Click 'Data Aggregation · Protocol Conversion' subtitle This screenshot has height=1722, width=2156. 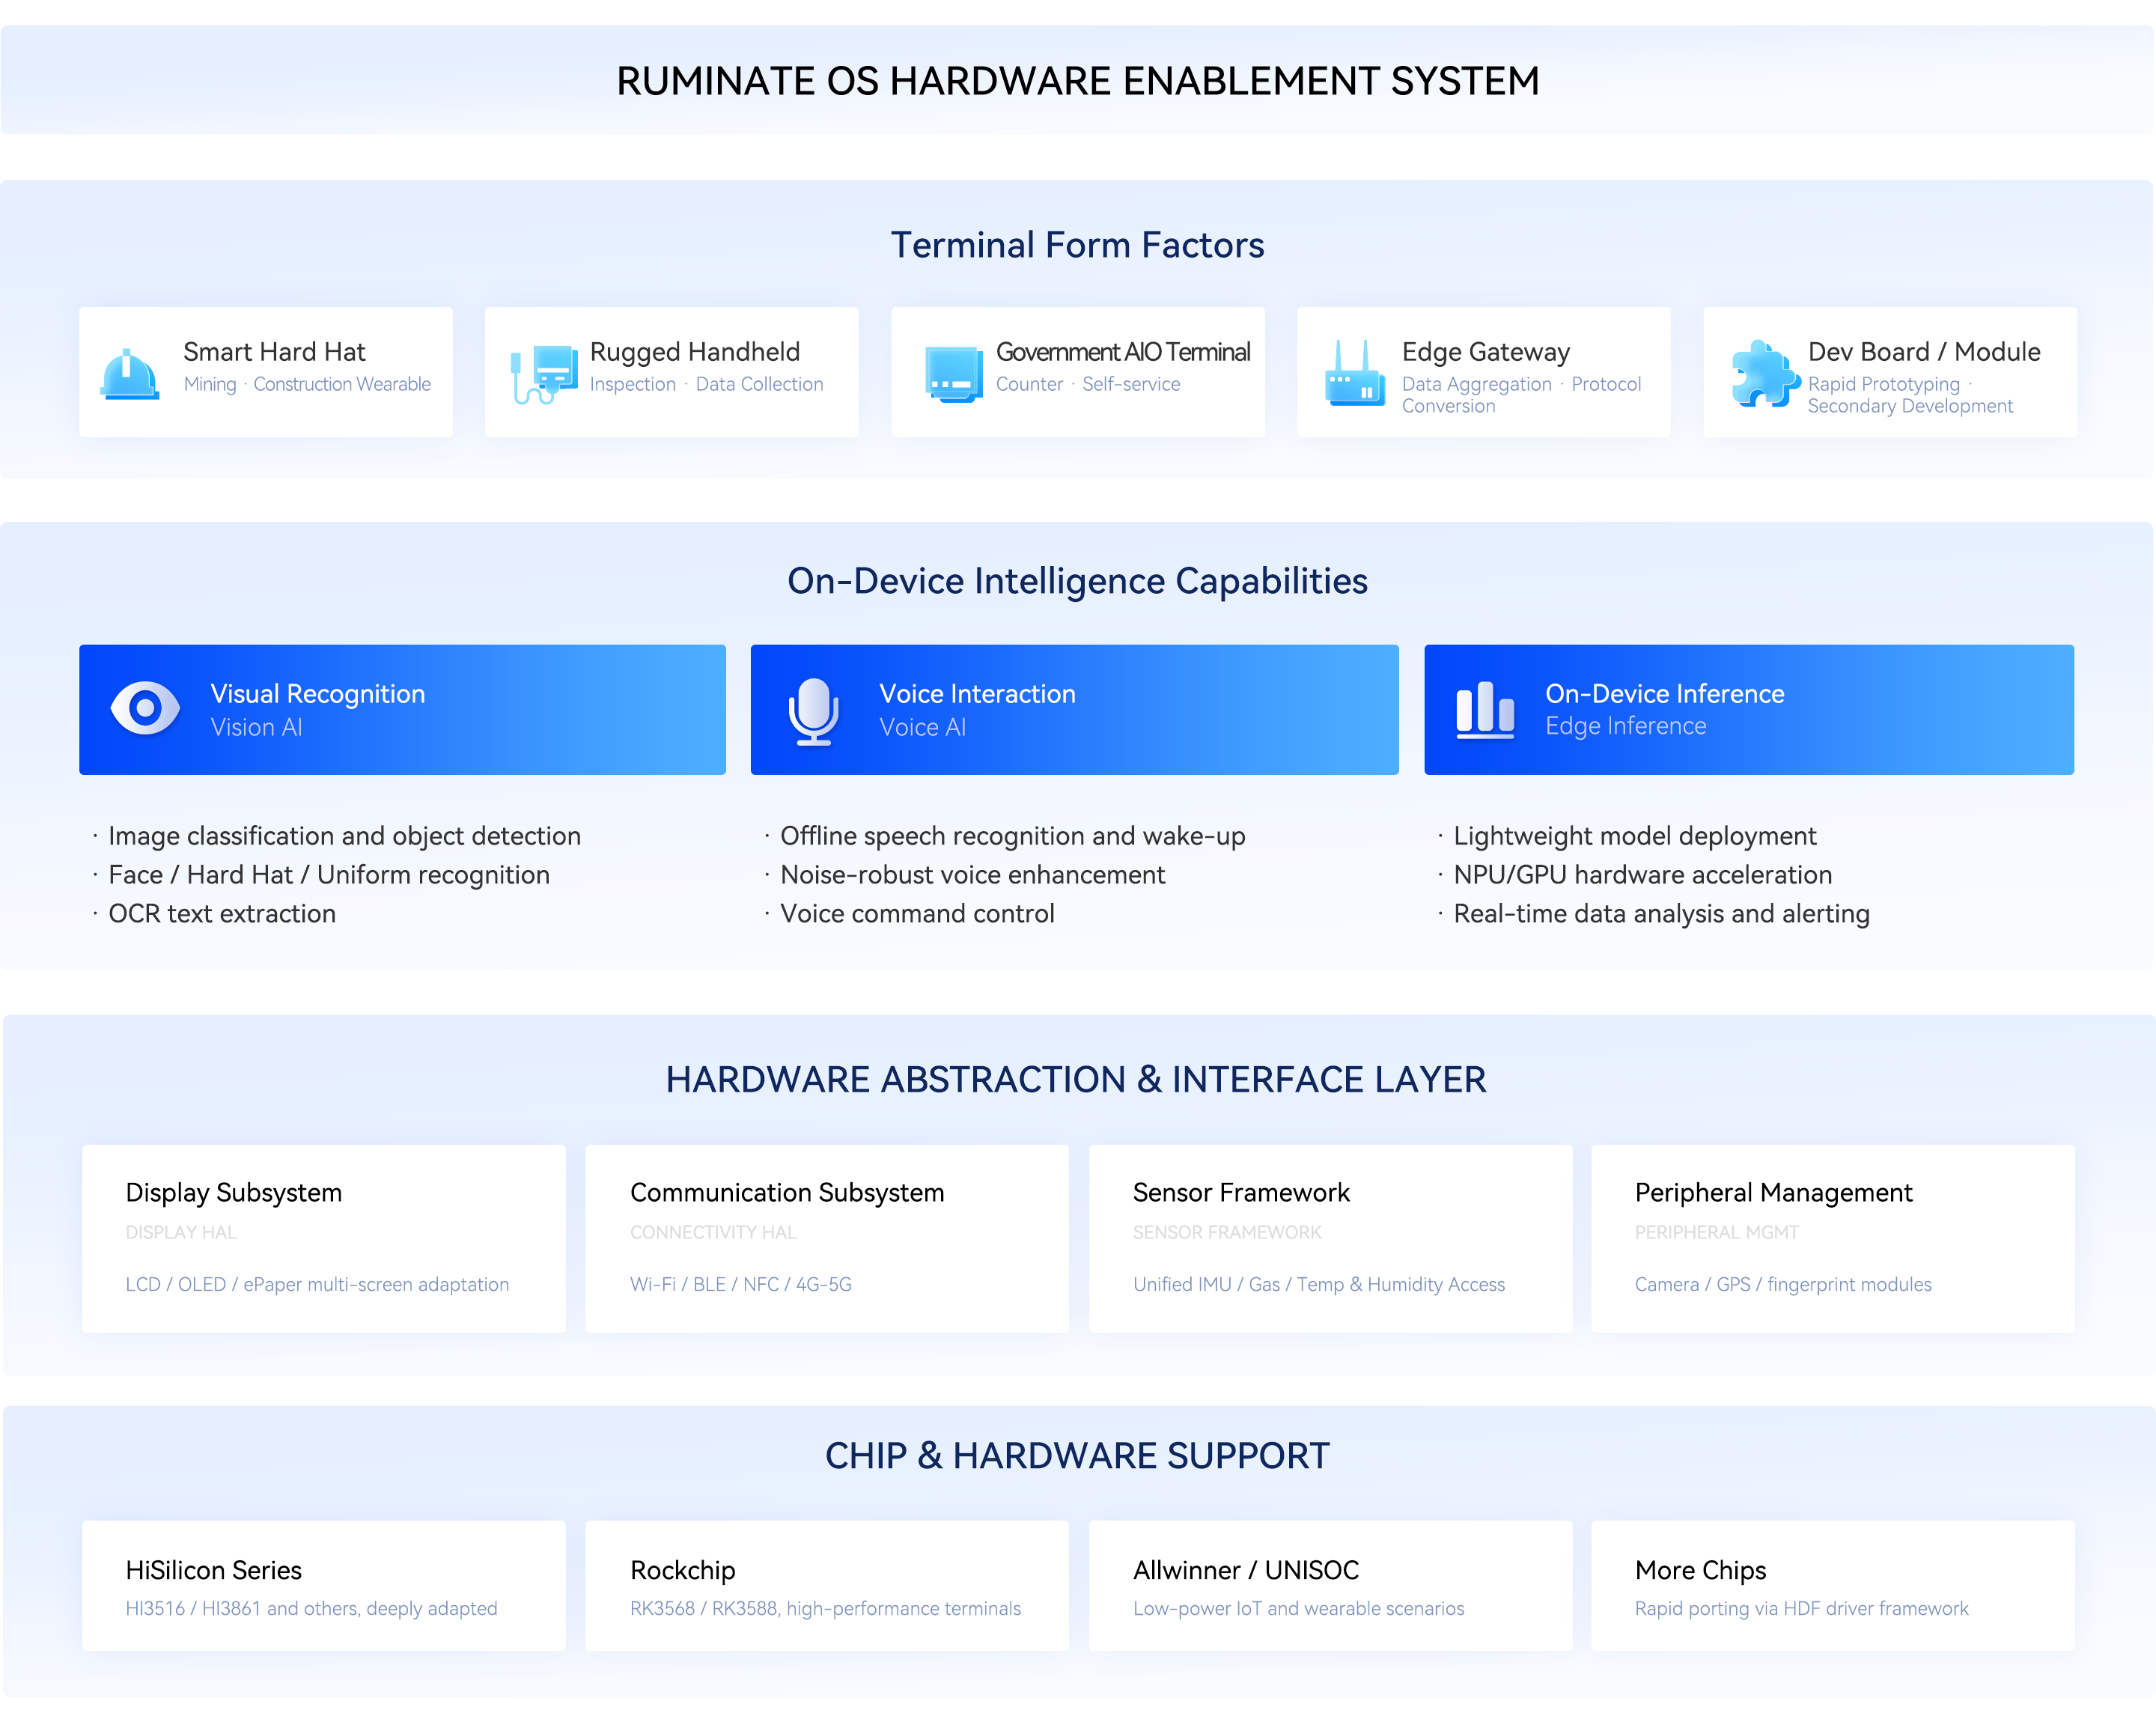point(1521,395)
